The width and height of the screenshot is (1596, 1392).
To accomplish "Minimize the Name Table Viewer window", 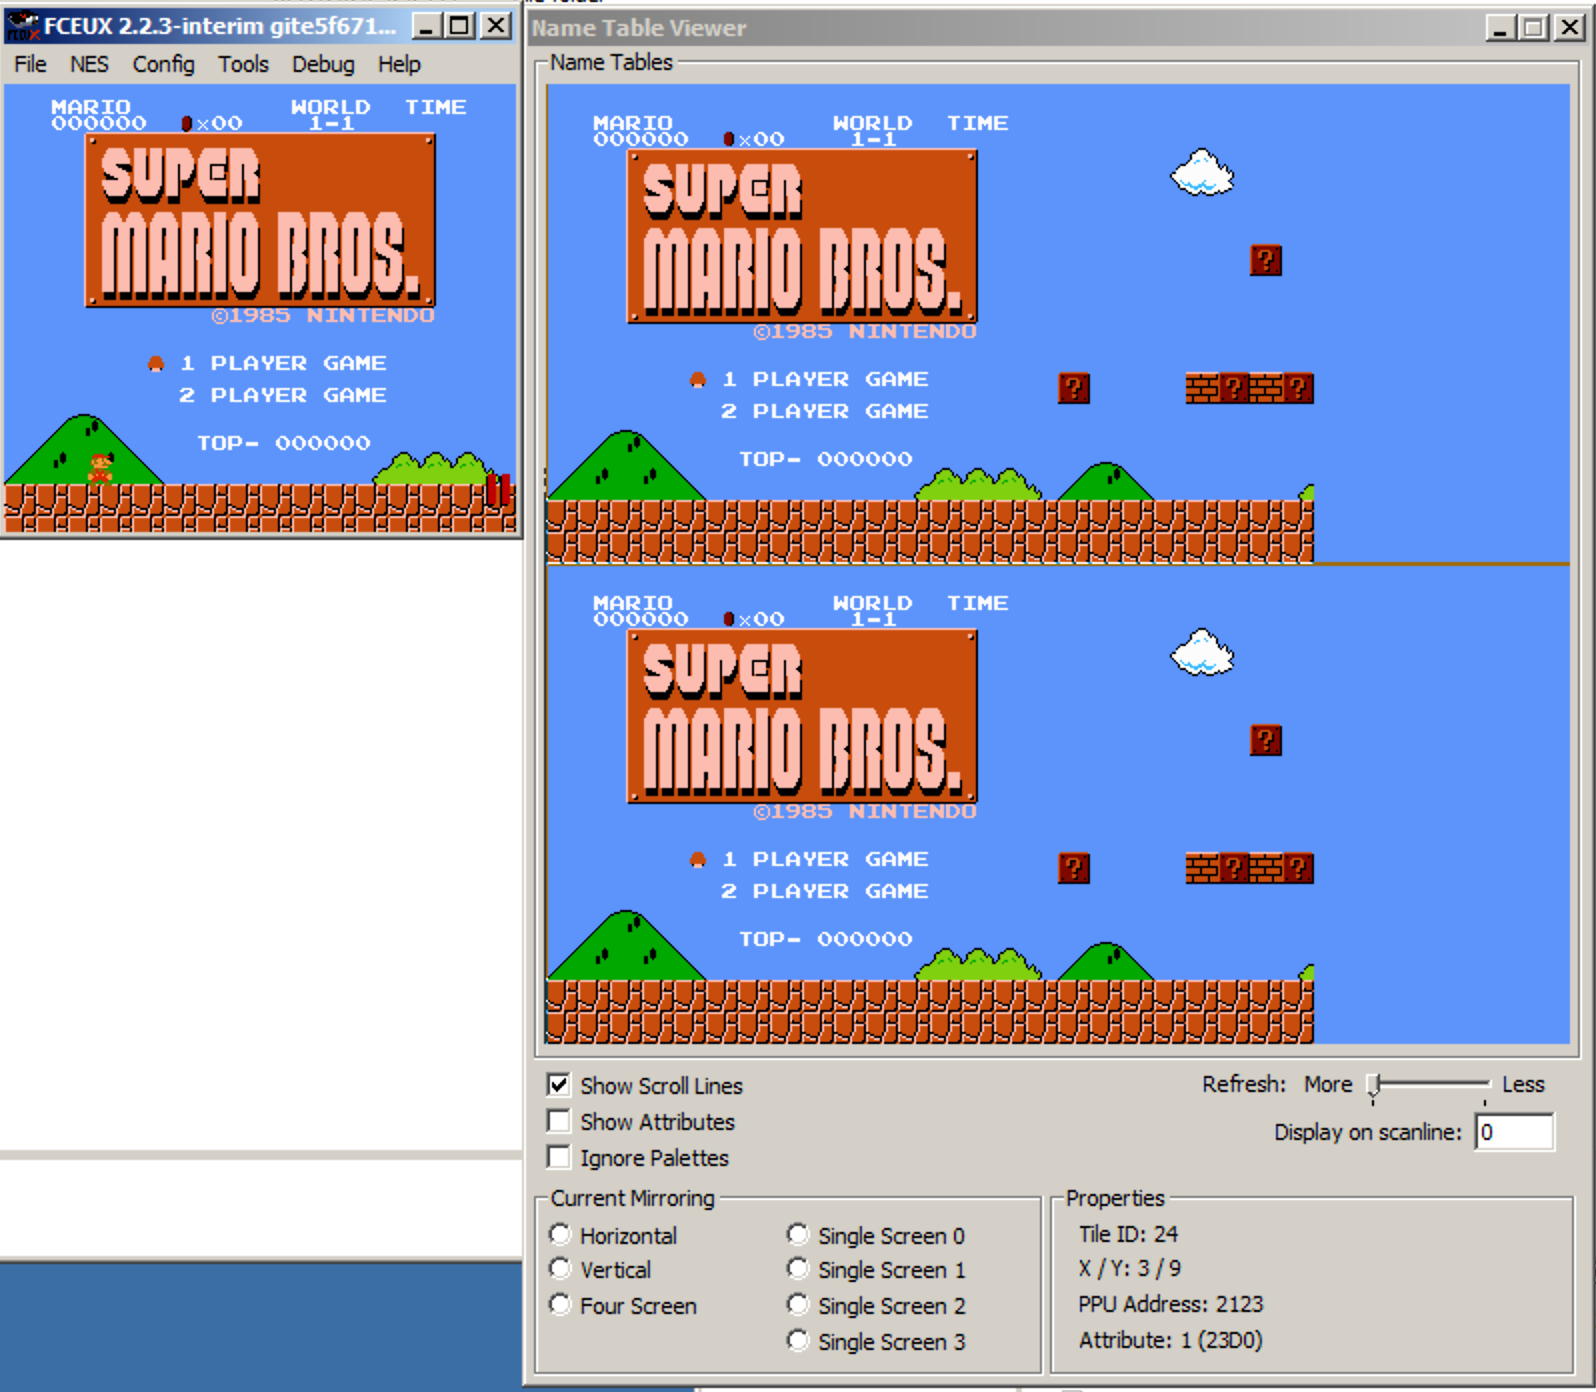I will pos(1498,28).
